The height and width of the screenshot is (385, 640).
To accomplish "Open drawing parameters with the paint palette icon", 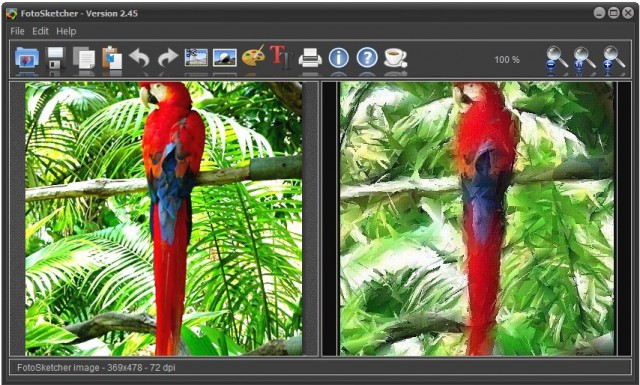I will click(253, 56).
